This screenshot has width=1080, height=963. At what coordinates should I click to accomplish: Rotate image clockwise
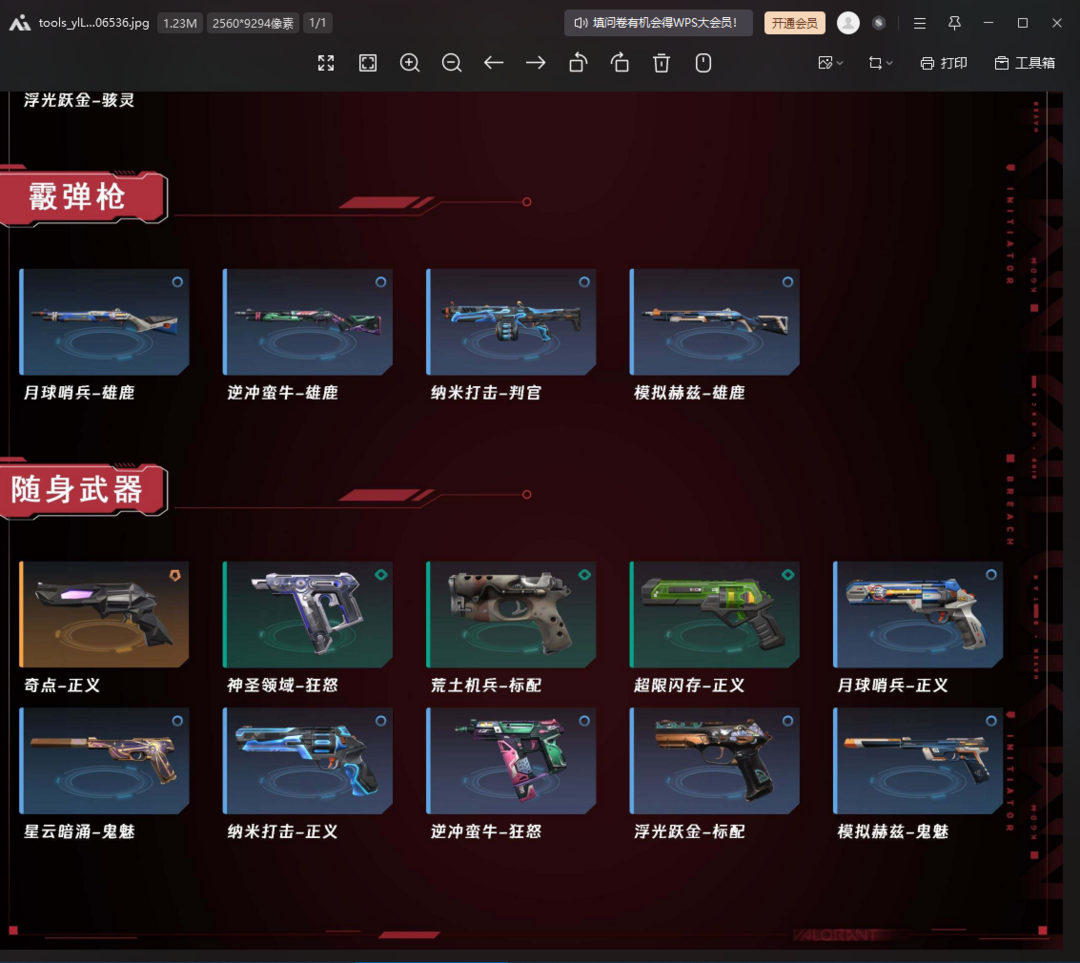pyautogui.click(x=620, y=63)
